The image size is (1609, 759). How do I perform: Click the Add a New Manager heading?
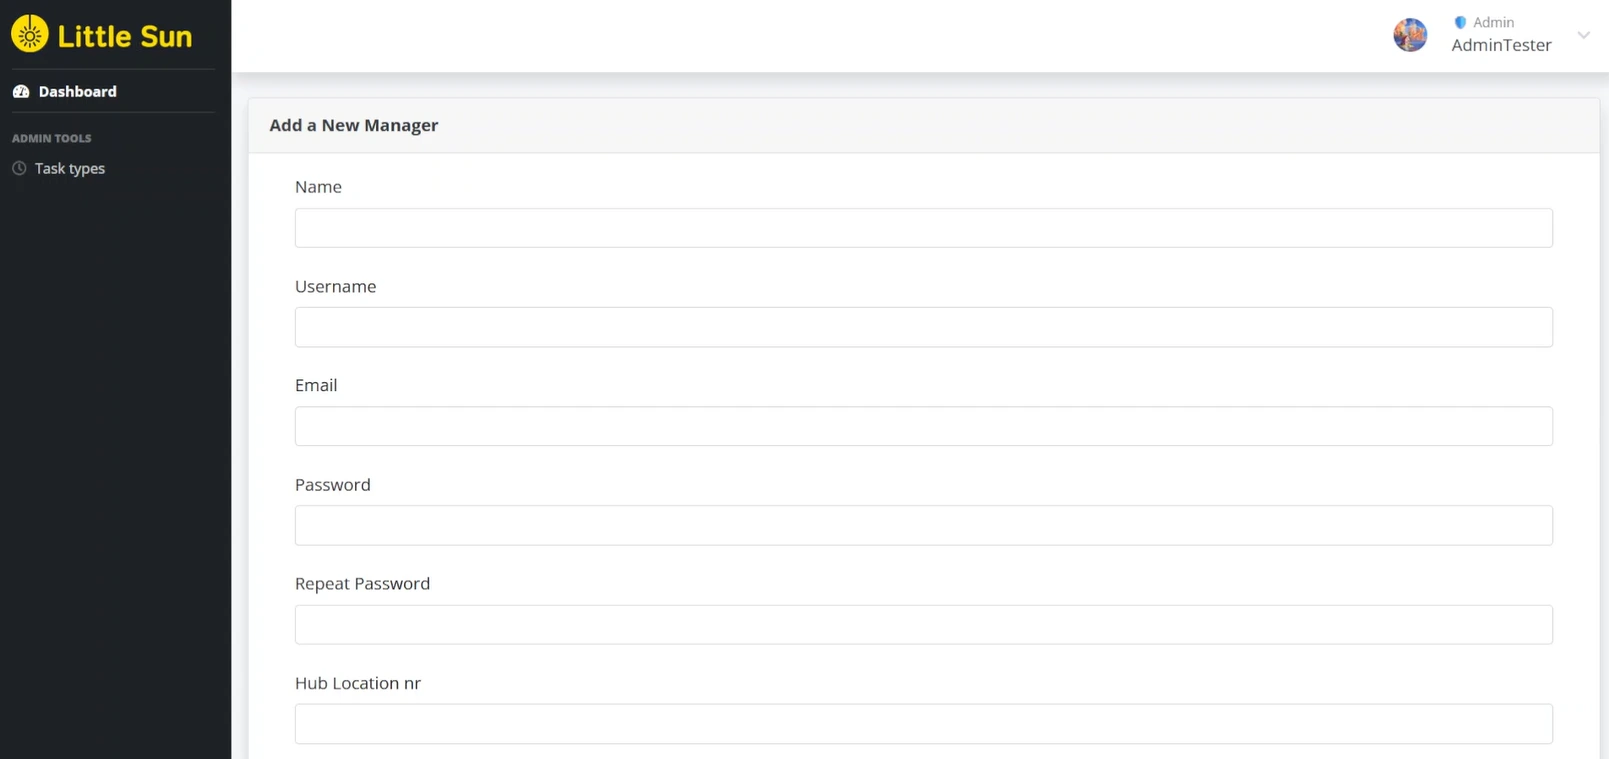point(354,126)
